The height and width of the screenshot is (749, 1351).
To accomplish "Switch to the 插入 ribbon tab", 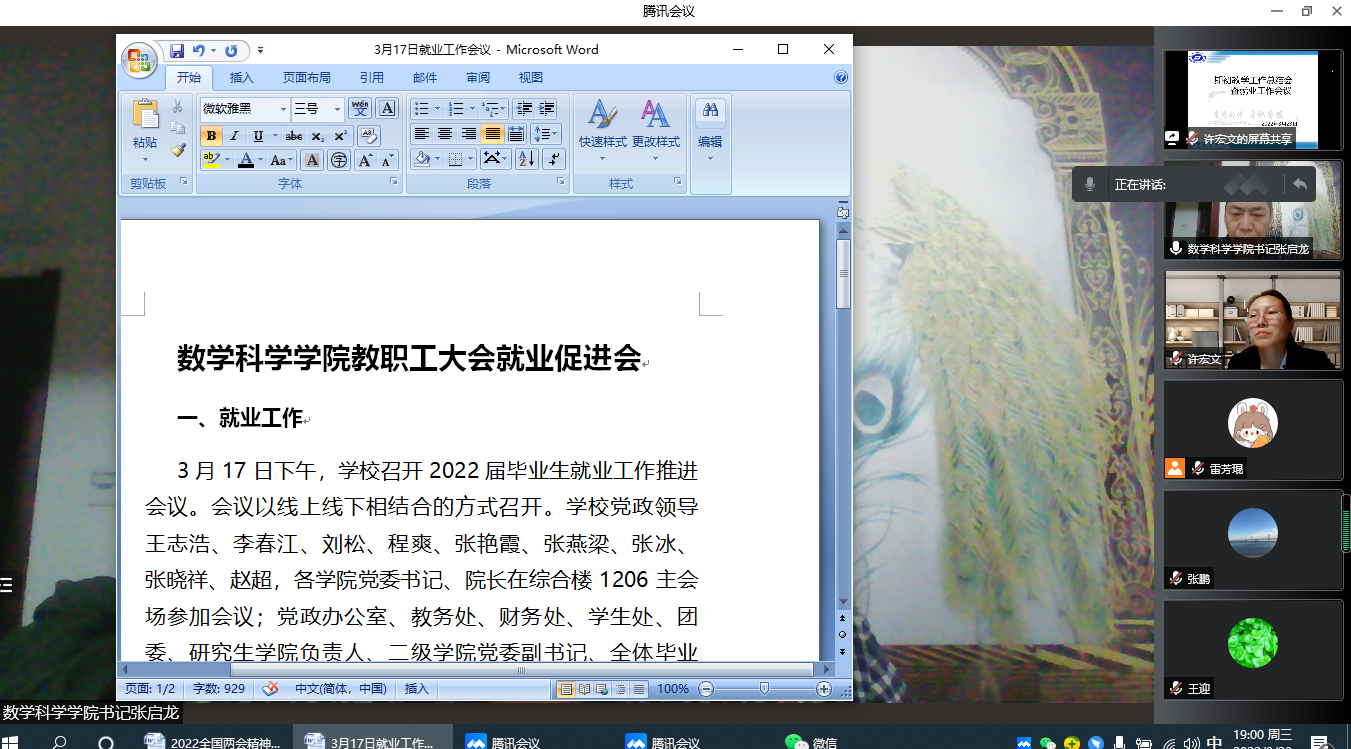I will [241, 77].
